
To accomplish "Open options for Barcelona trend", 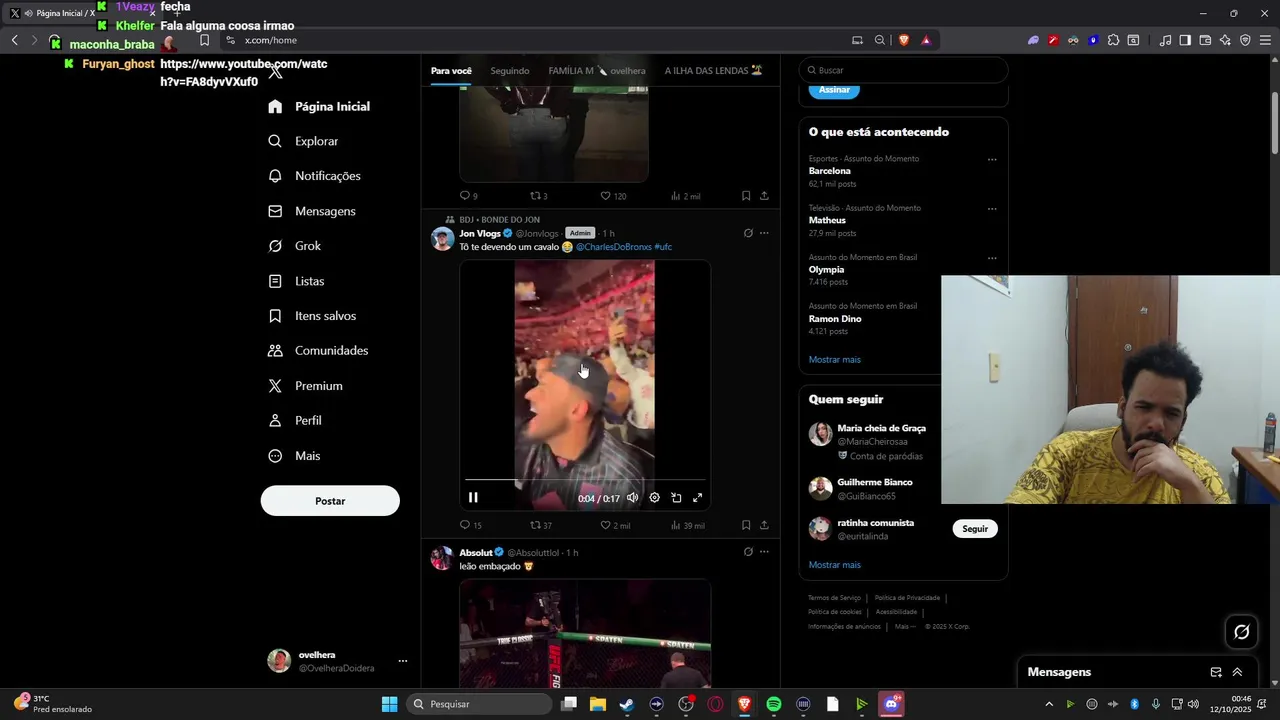I will [992, 159].
